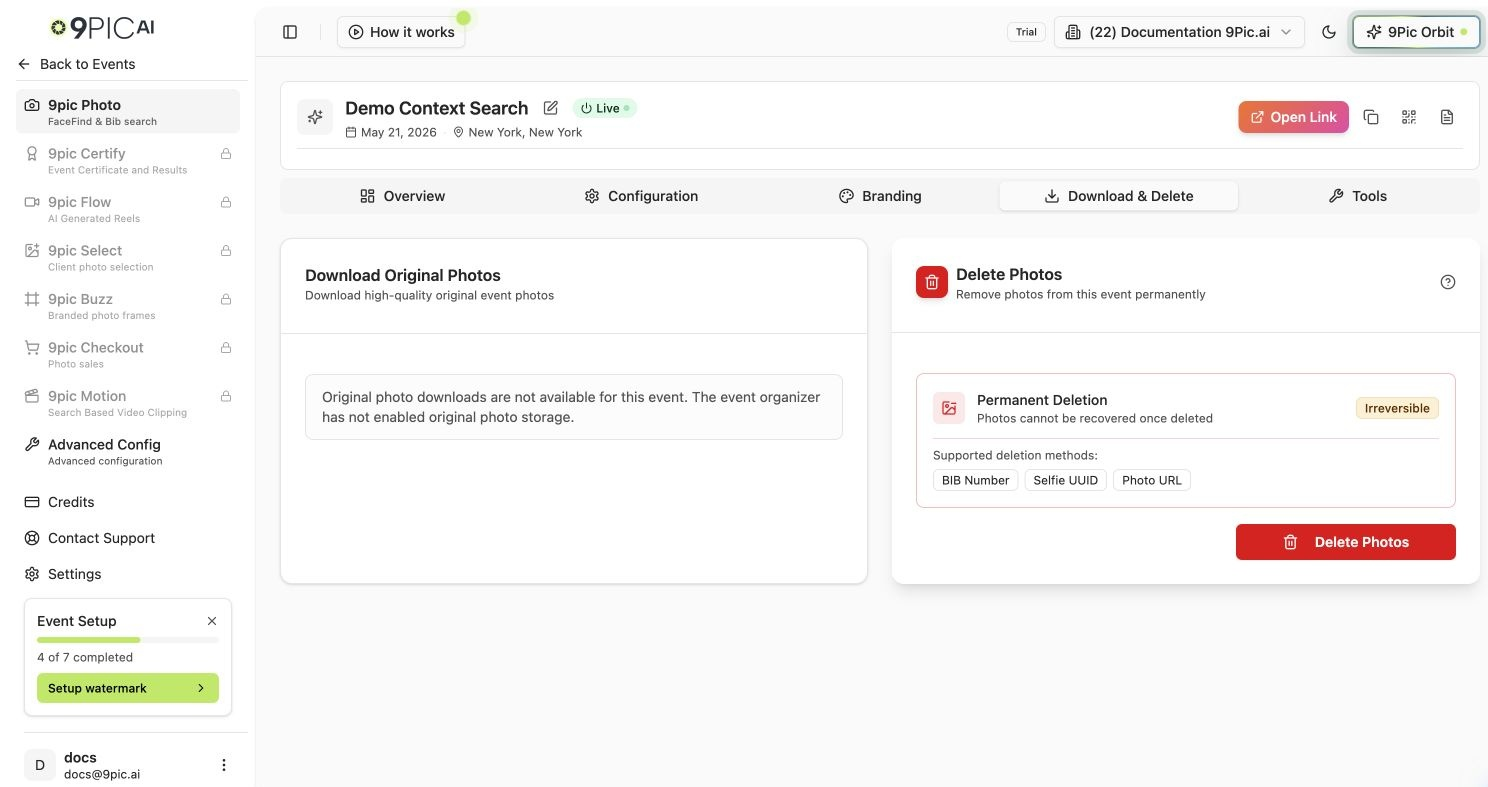Click the red Delete Photos button
Screen dimensions: 1488x787
1346,542
